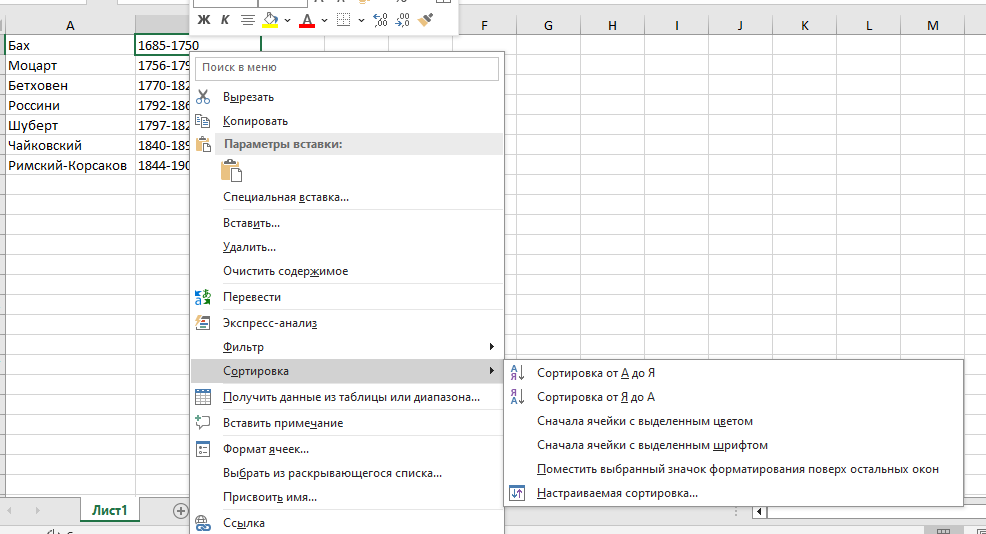The height and width of the screenshot is (534, 986).
Task: Select cell containing Шуберт
Action: click(x=70, y=126)
